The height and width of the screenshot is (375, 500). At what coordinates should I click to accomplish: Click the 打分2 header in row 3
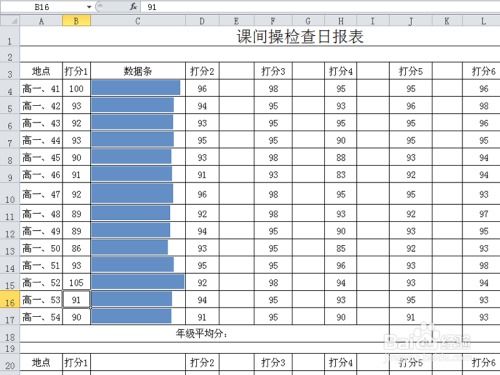pyautogui.click(x=202, y=71)
